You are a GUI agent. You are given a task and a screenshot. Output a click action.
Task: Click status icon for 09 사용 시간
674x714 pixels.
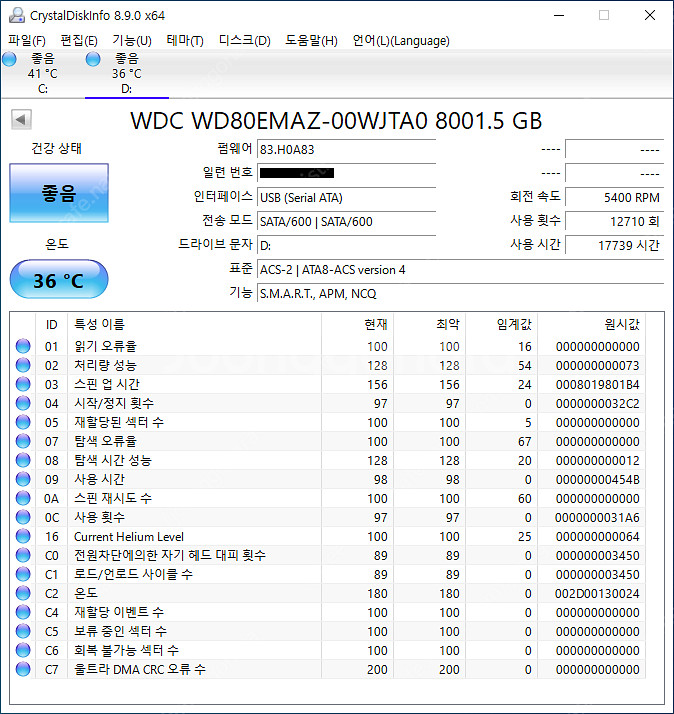[x=23, y=479]
